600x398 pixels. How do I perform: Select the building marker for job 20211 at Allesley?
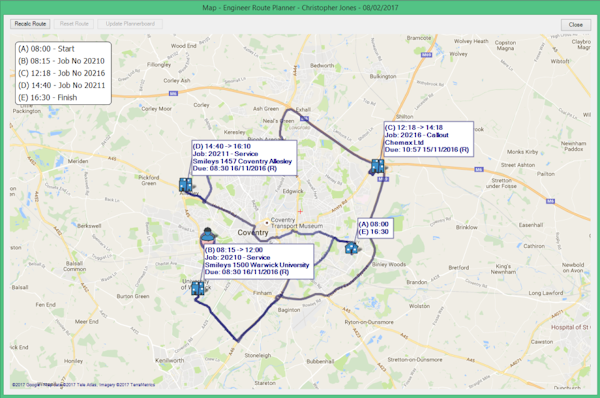click(x=186, y=185)
